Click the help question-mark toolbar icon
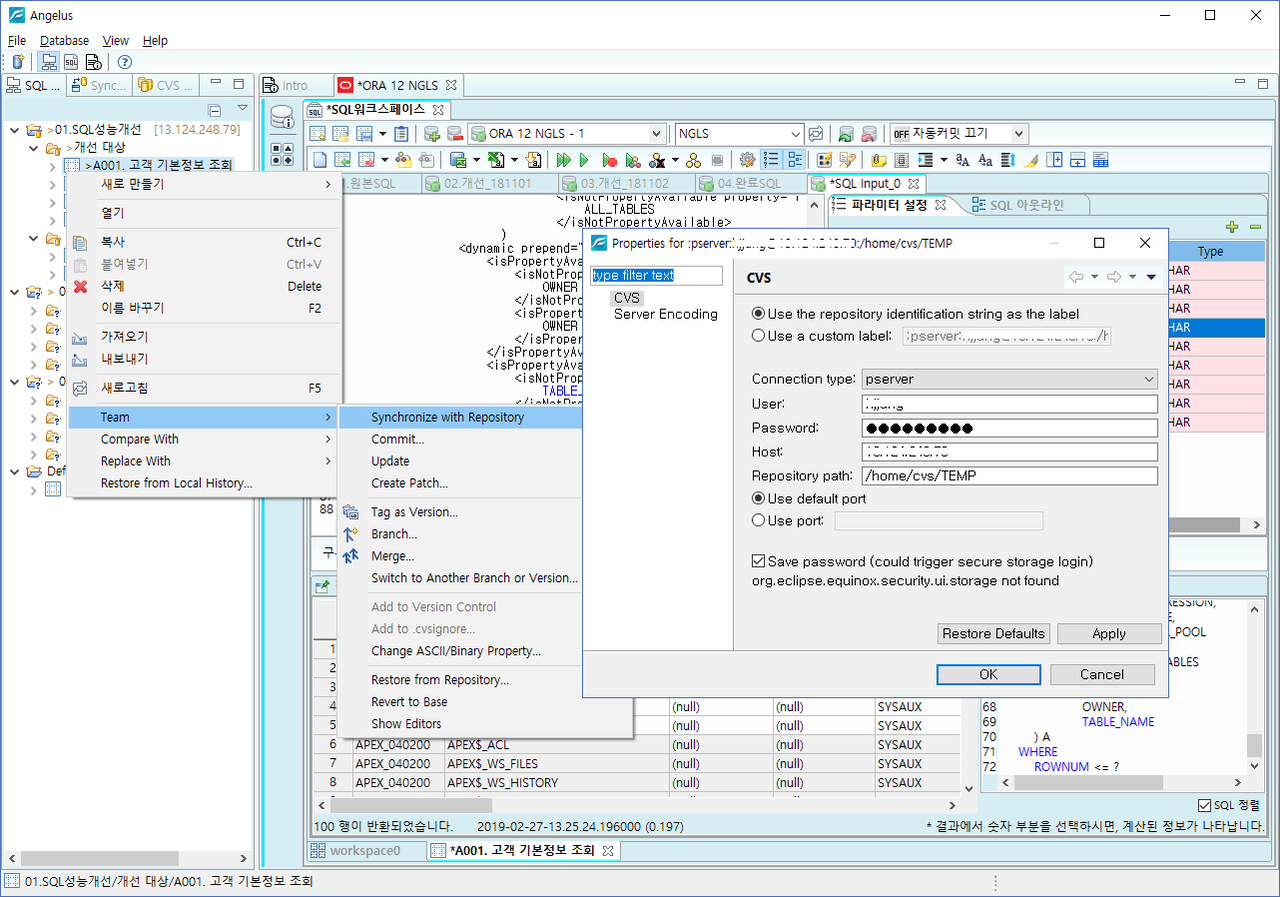 click(x=125, y=62)
